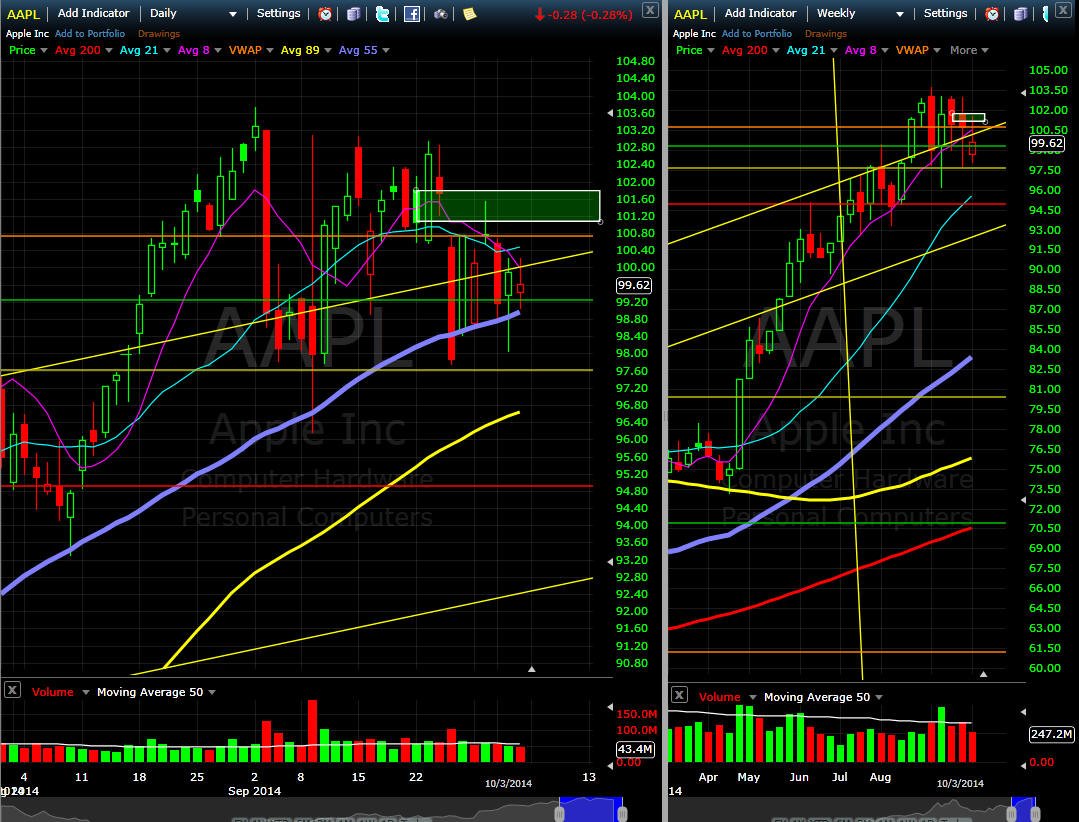Select the small rectangle drawing on the Weekly chart
The image size is (1079, 822).
(968, 118)
